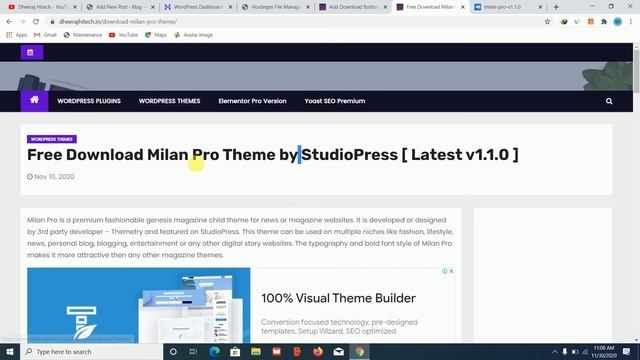
Task: Switch to the Add New Post tab
Action: [x=120, y=7]
